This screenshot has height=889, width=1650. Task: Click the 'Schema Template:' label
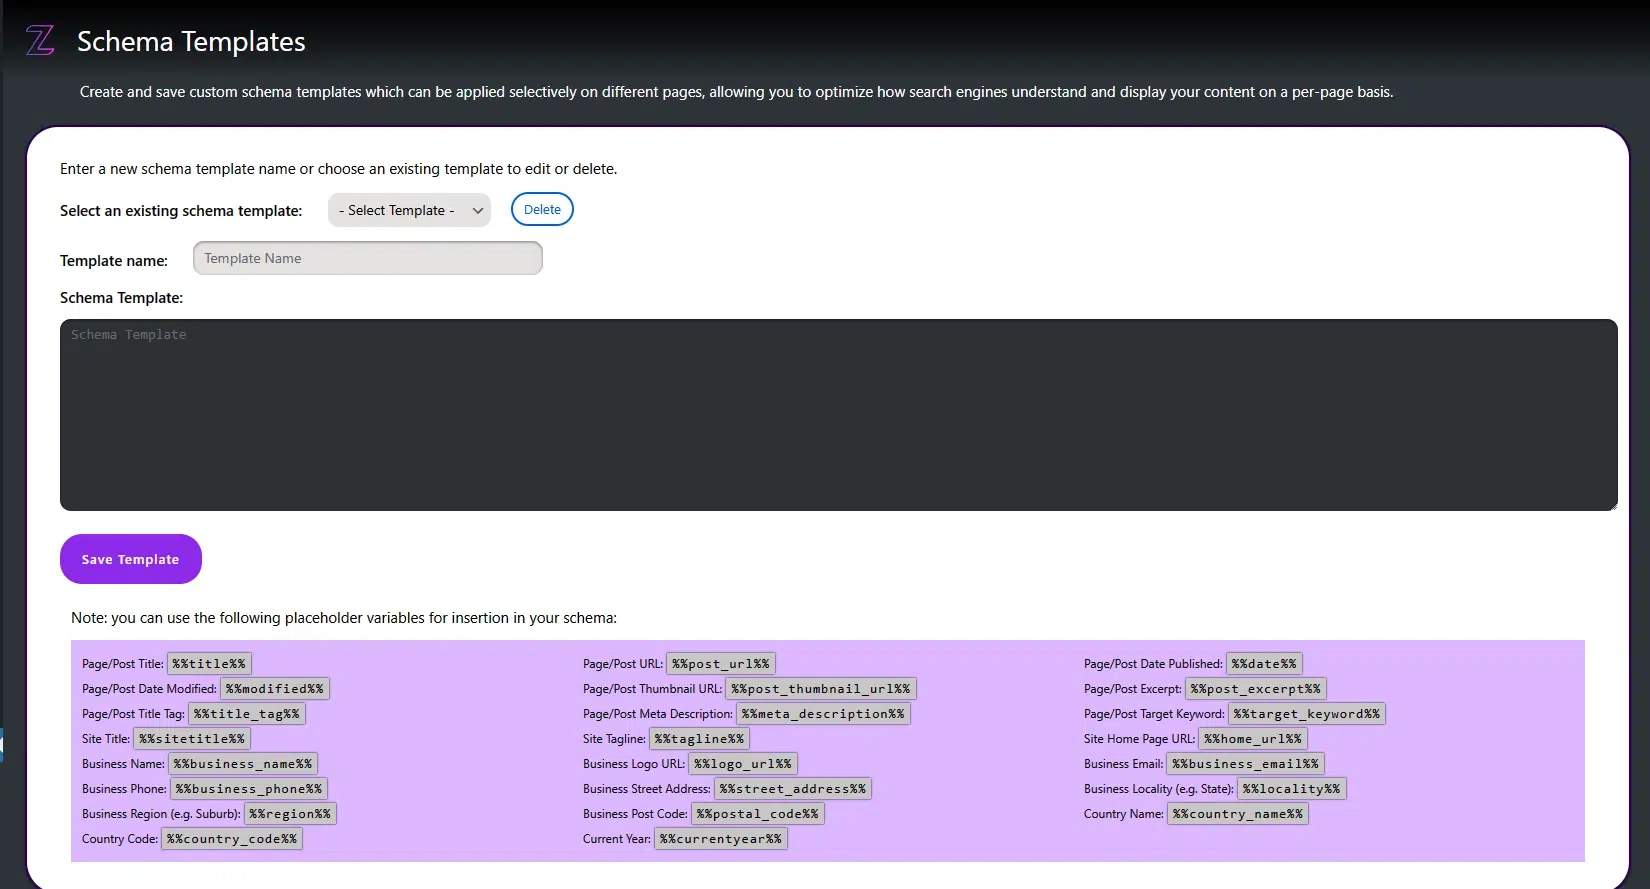(x=122, y=298)
